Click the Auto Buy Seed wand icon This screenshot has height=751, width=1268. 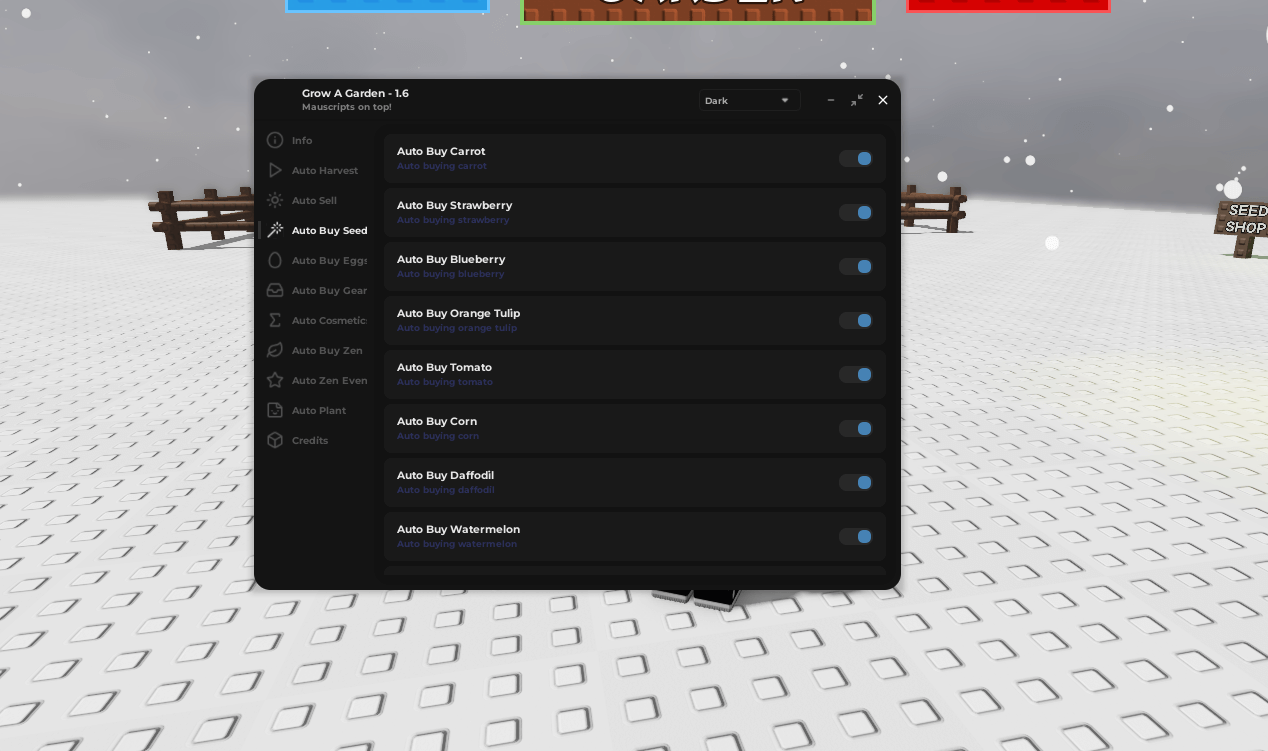tap(275, 230)
